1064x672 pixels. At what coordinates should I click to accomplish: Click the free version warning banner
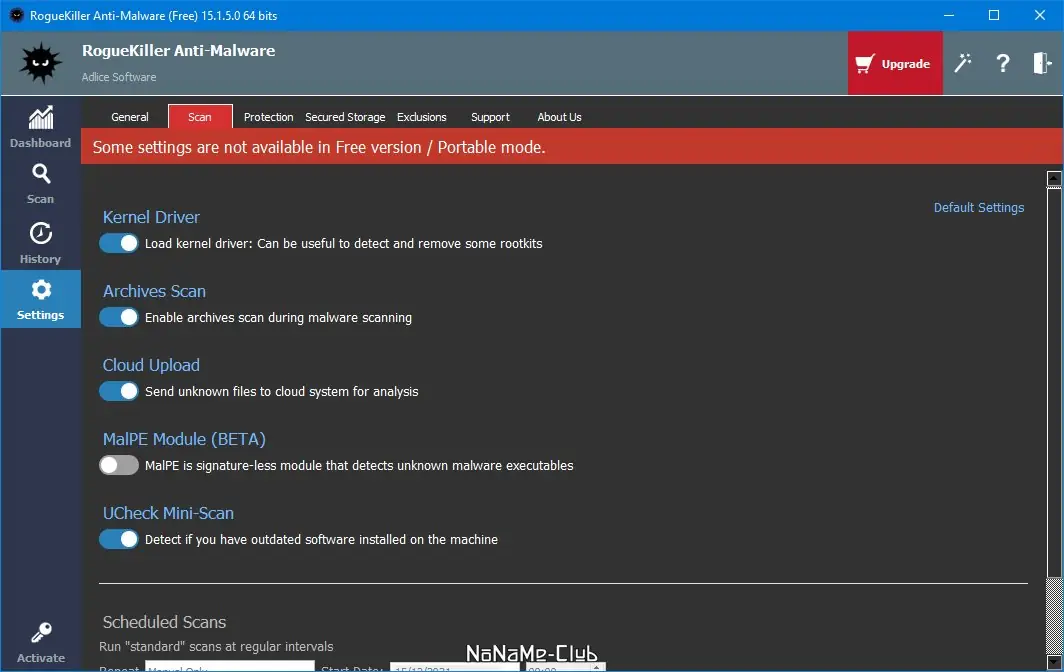[x=571, y=147]
